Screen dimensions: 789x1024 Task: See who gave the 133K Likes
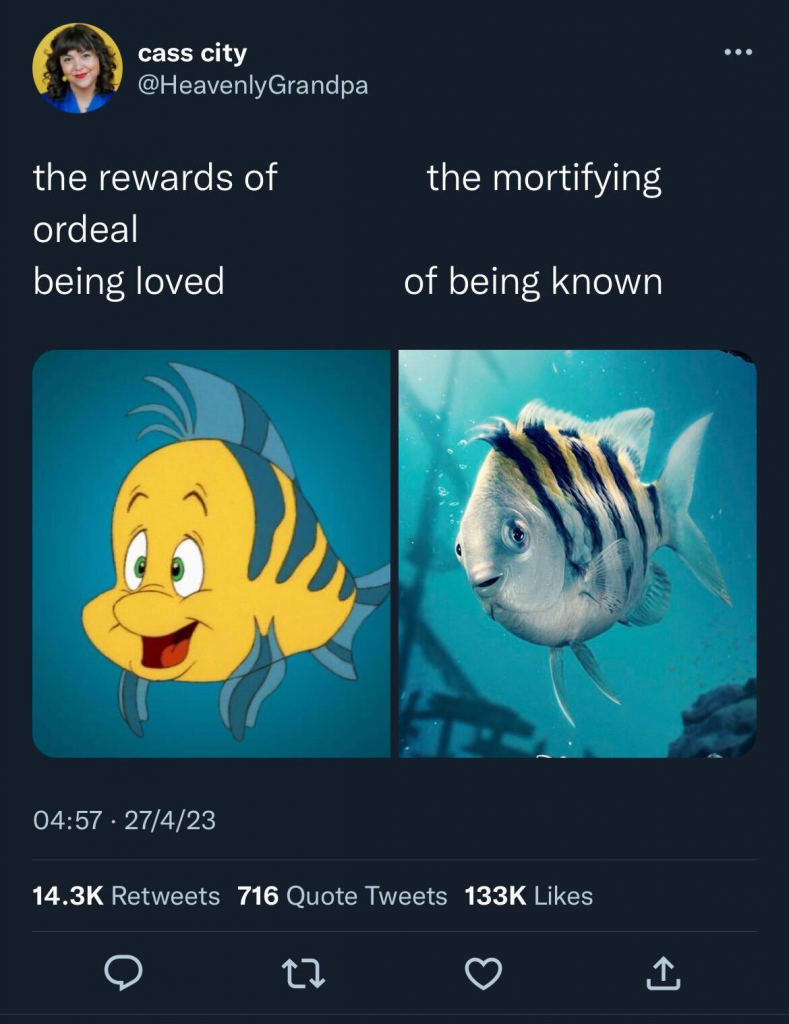529,896
